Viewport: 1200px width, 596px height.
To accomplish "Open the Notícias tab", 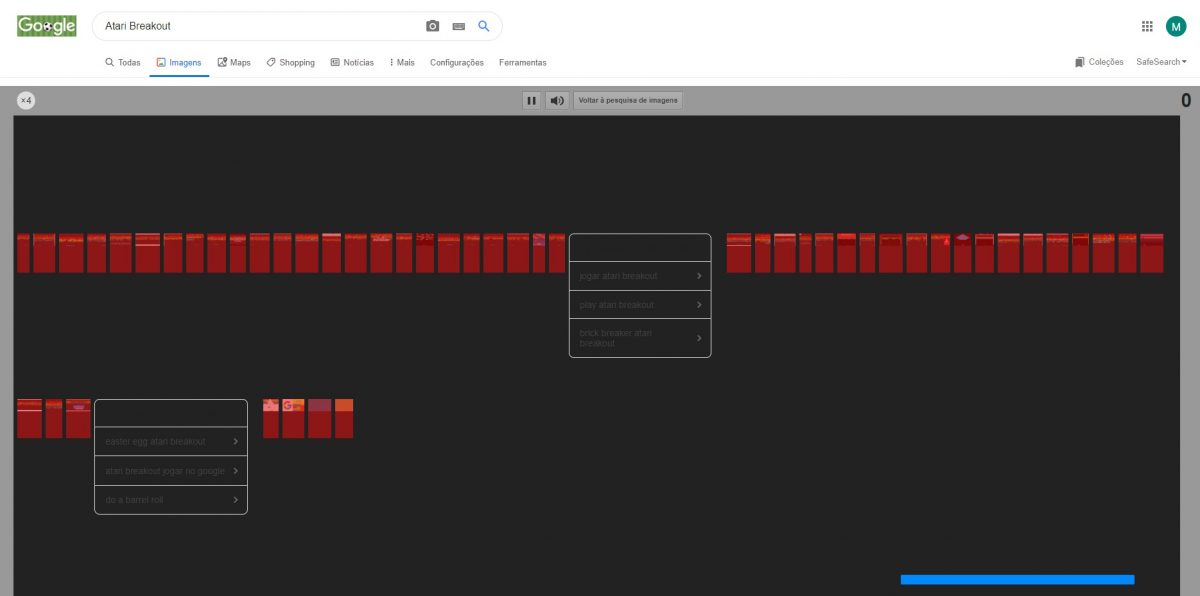I will click(x=352, y=62).
